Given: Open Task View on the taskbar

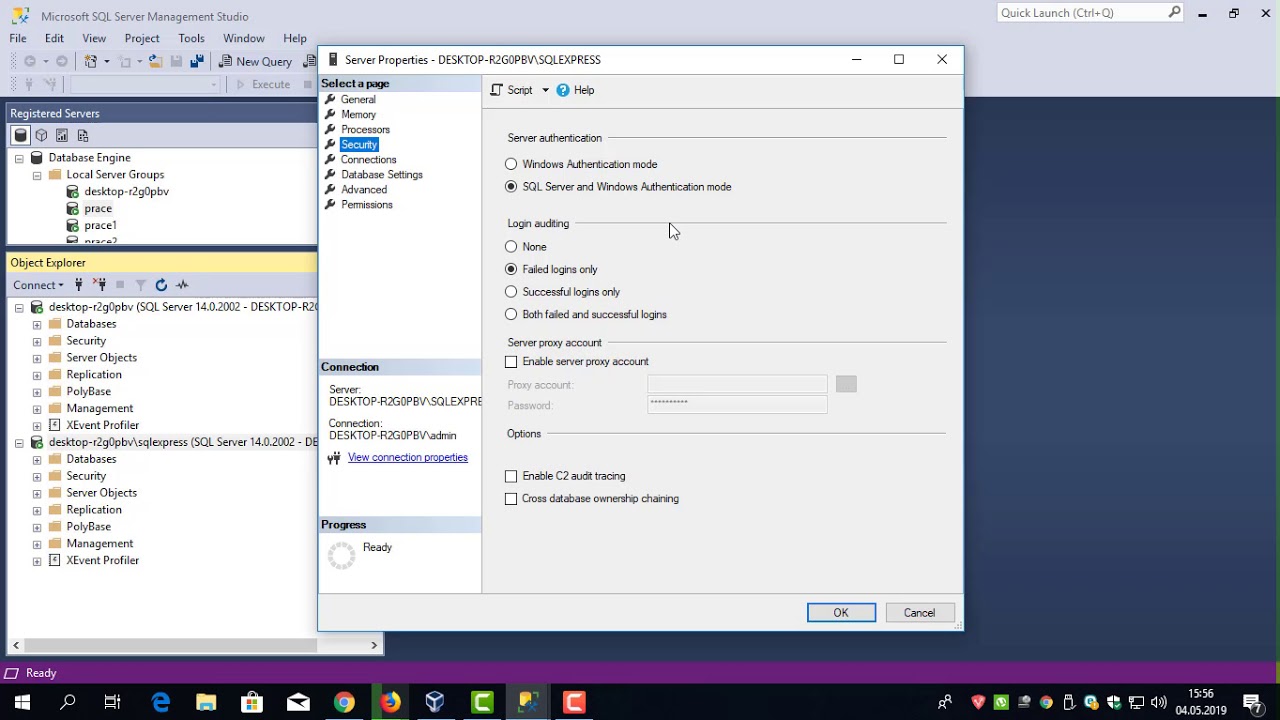Looking at the screenshot, I should (112, 702).
